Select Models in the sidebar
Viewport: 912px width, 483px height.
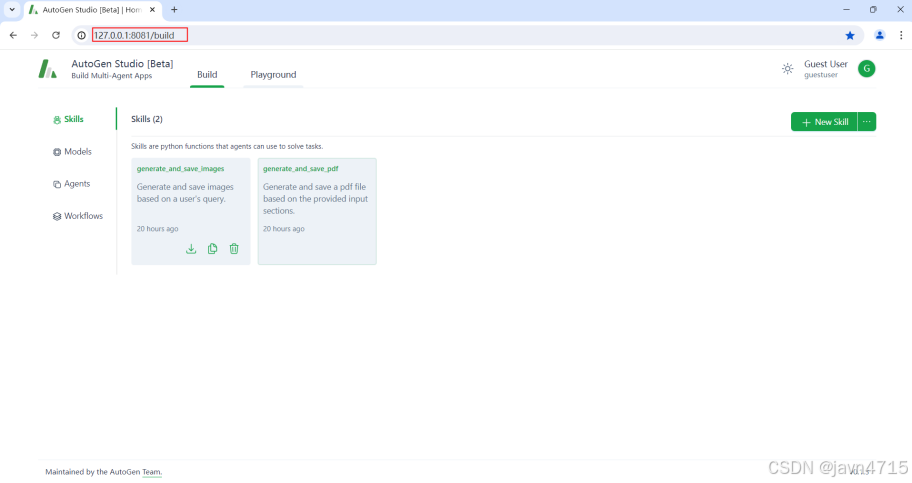pos(73,152)
